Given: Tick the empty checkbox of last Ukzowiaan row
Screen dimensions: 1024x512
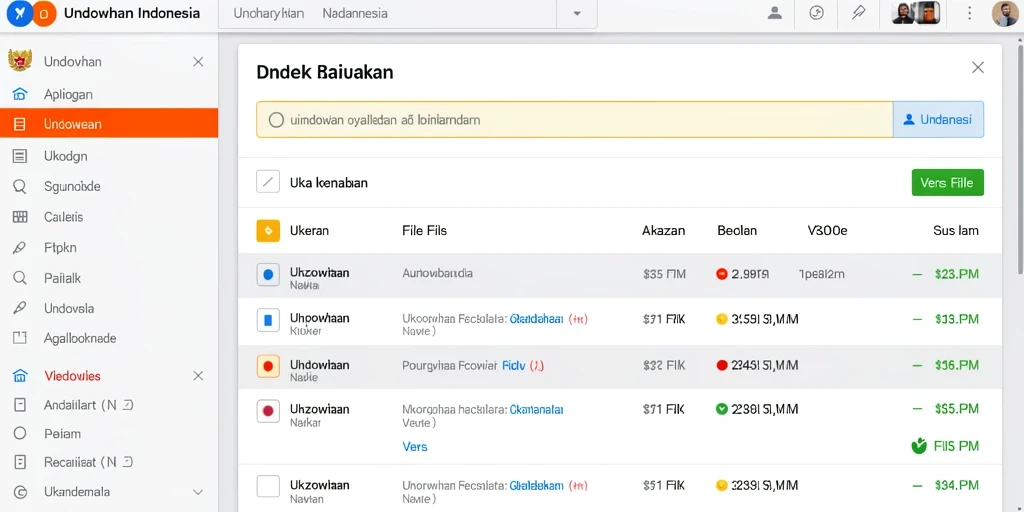Looking at the screenshot, I should 268,486.
